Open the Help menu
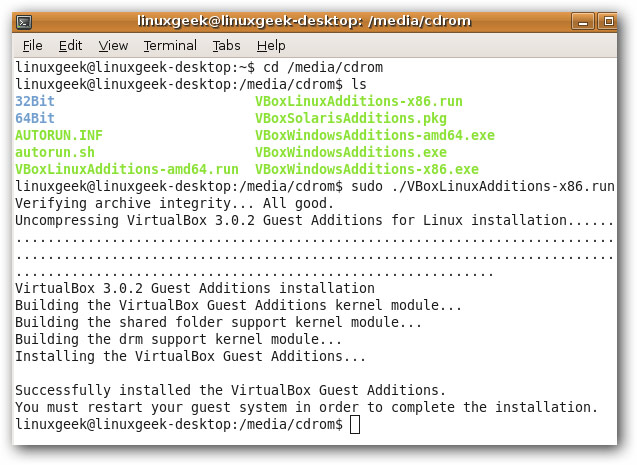Viewport: 637px width, 465px height. pyautogui.click(x=271, y=45)
